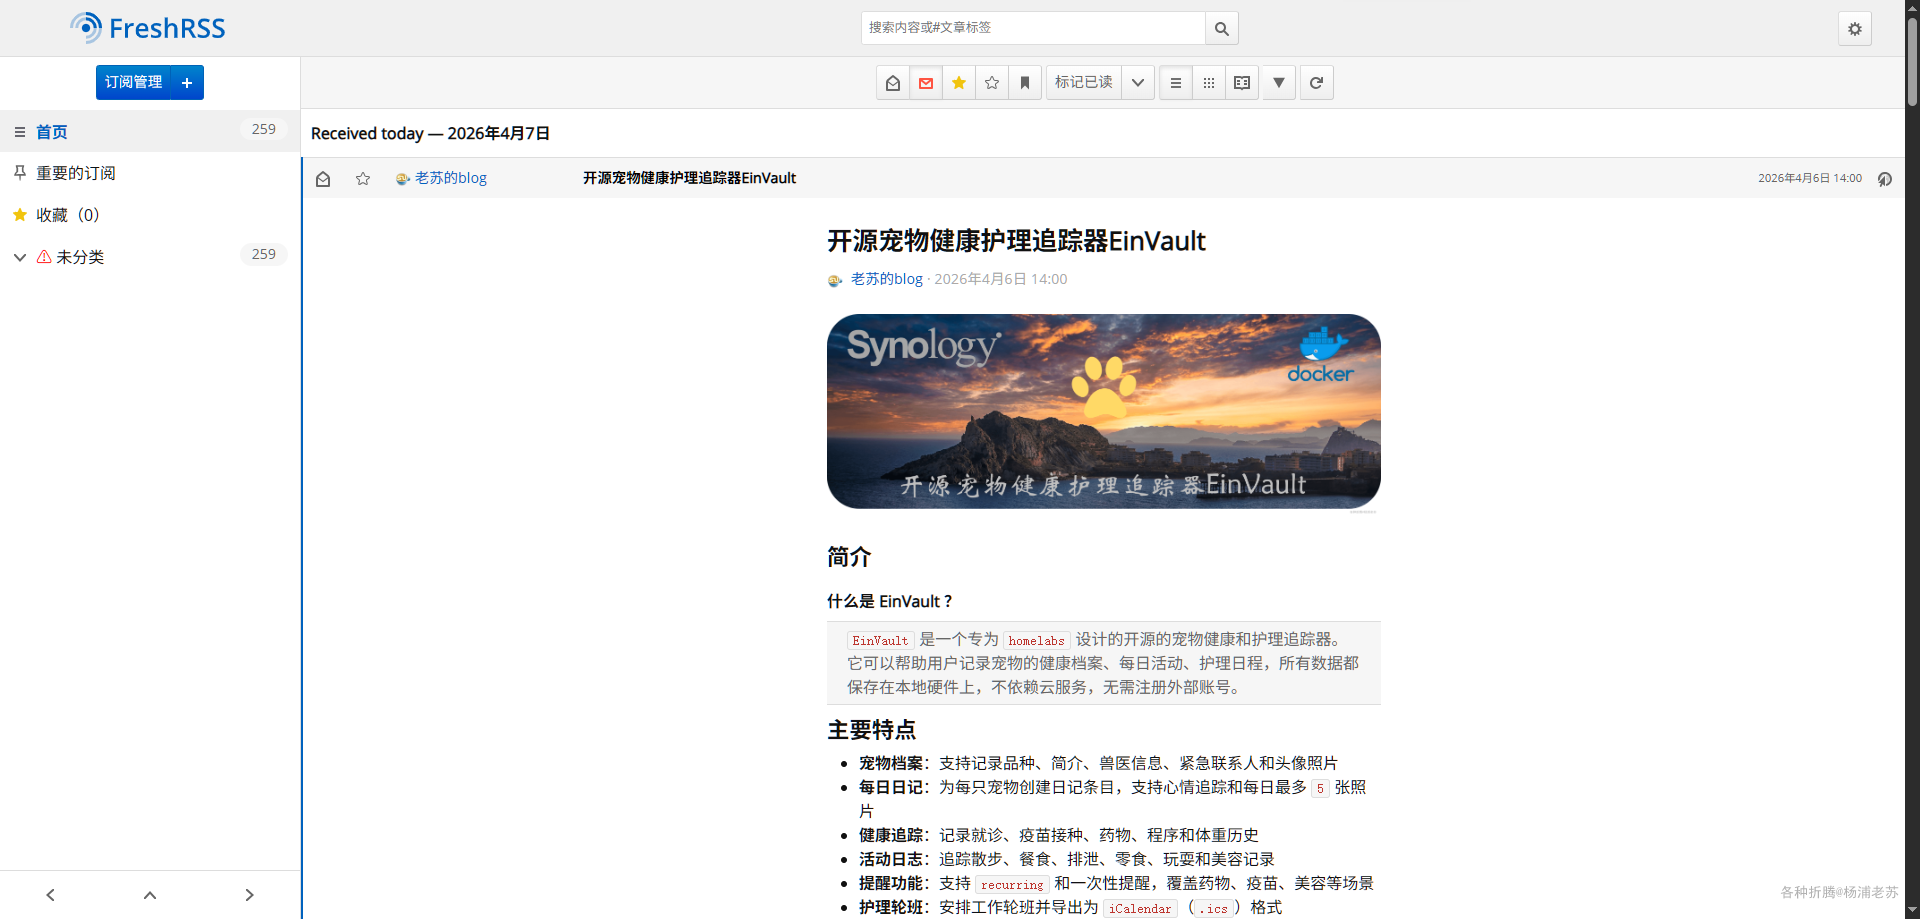Image resolution: width=1920 pixels, height=919 pixels.
Task: Click the iCalendar code tag
Action: click(x=1140, y=909)
